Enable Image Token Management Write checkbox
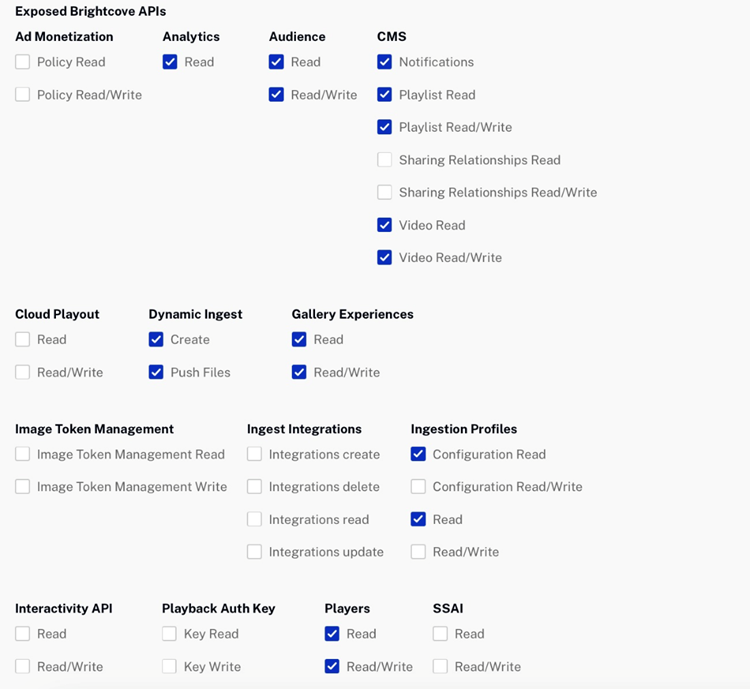This screenshot has width=750, height=689. tap(23, 487)
